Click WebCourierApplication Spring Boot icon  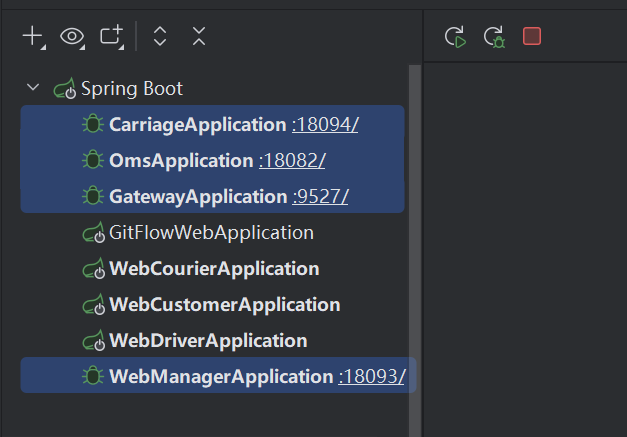94,268
